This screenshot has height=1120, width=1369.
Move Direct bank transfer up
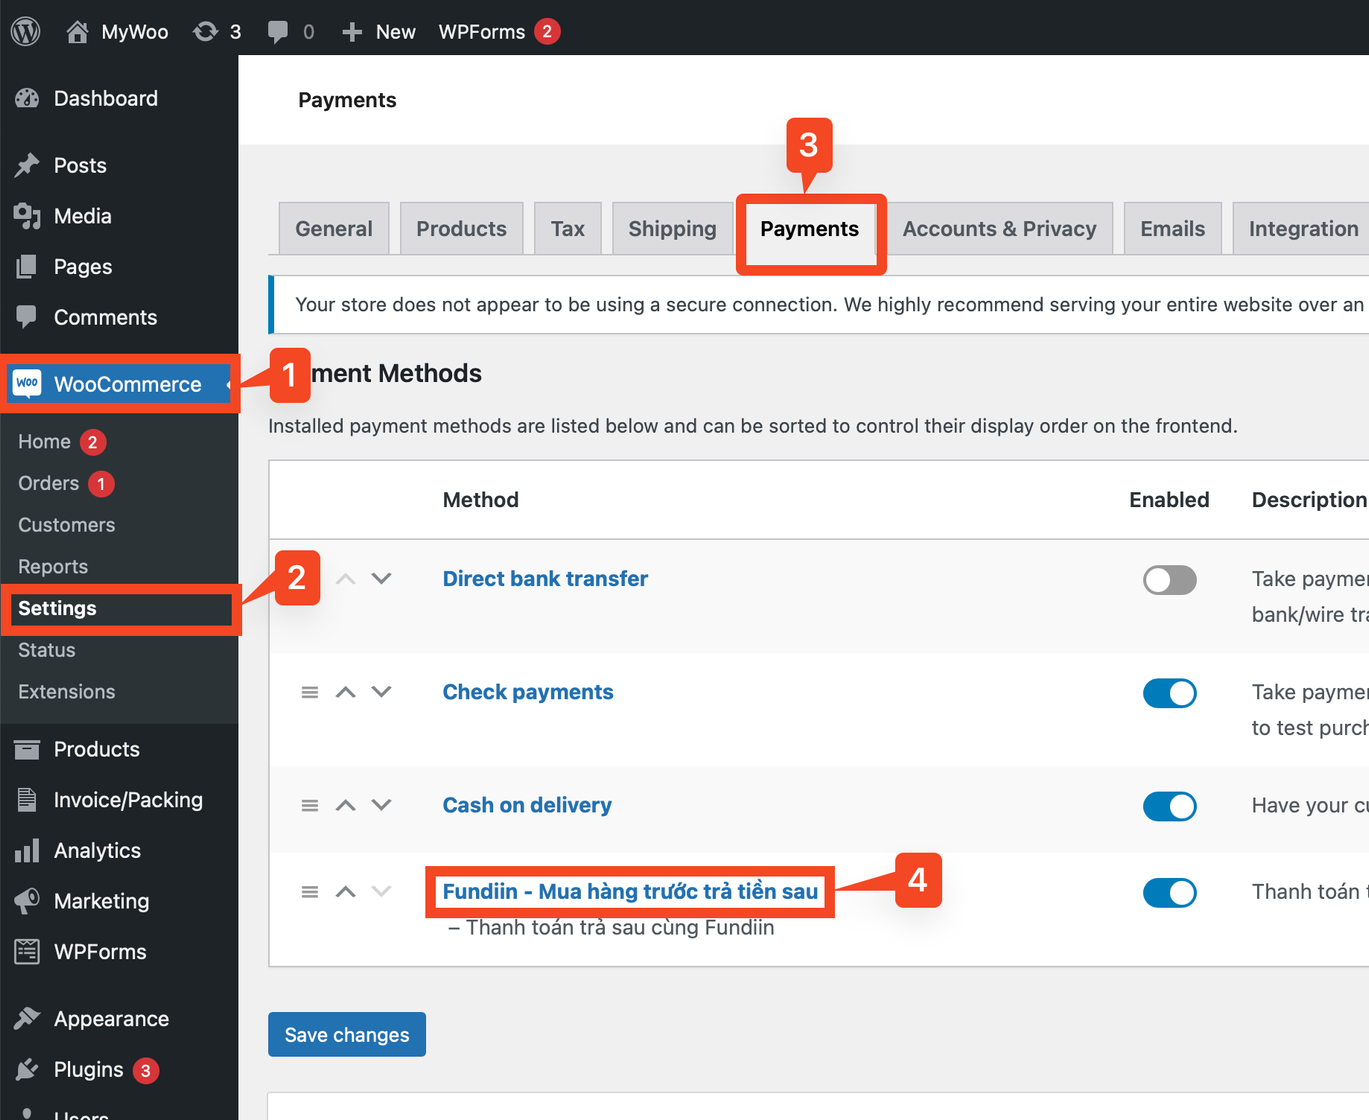(345, 579)
